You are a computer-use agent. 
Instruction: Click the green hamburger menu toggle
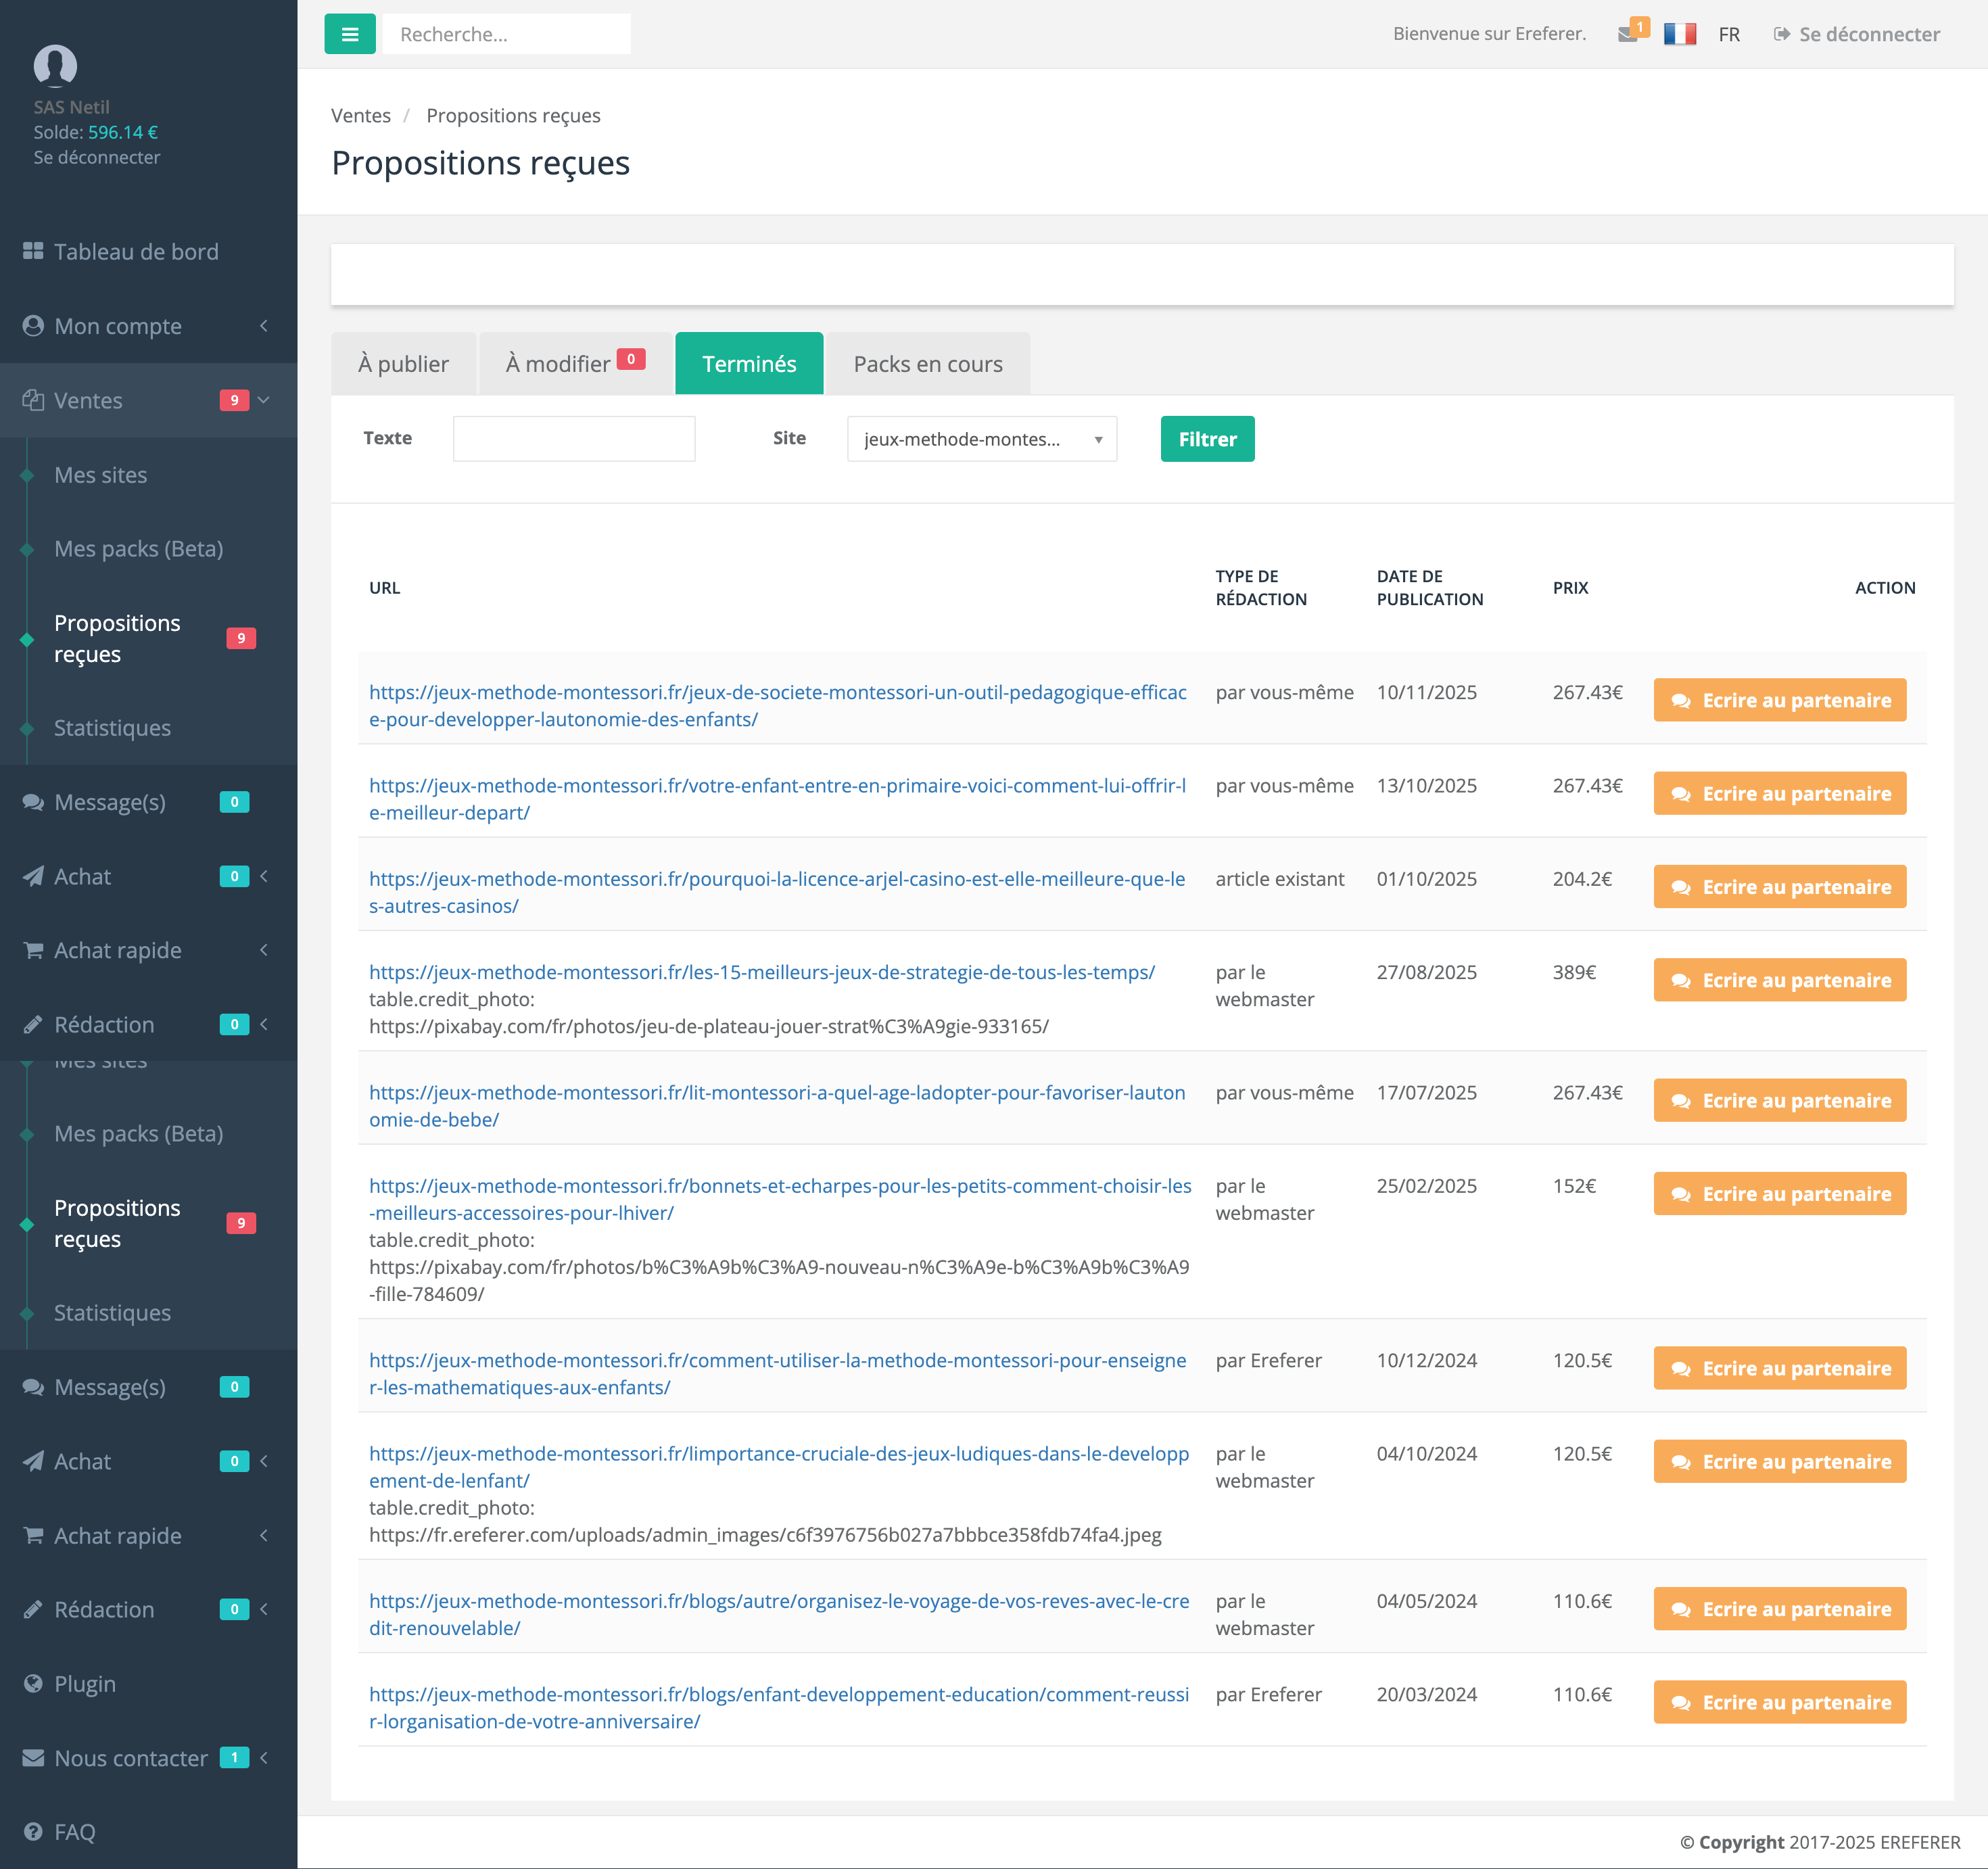pyautogui.click(x=349, y=34)
